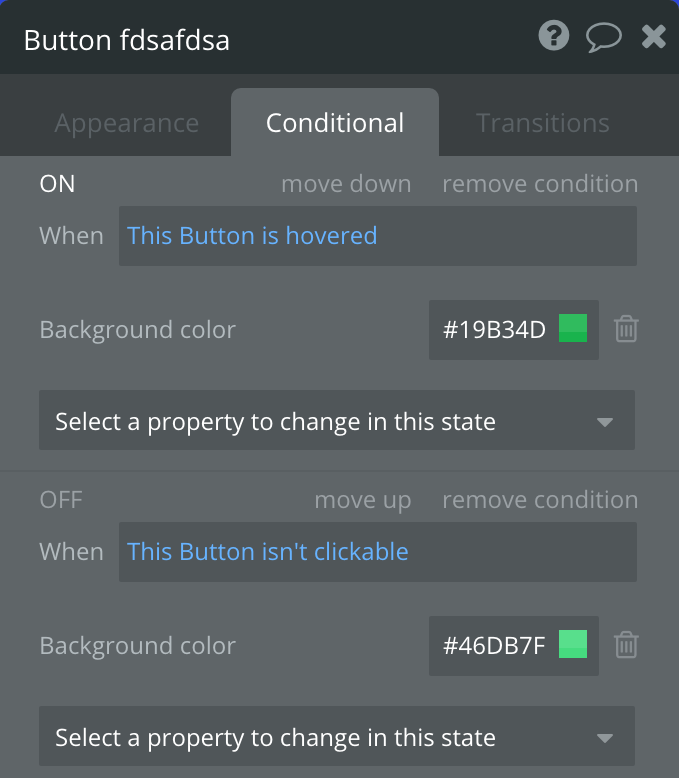Switch to the Transitions tab
Screen dimensions: 679x778
click(x=542, y=123)
